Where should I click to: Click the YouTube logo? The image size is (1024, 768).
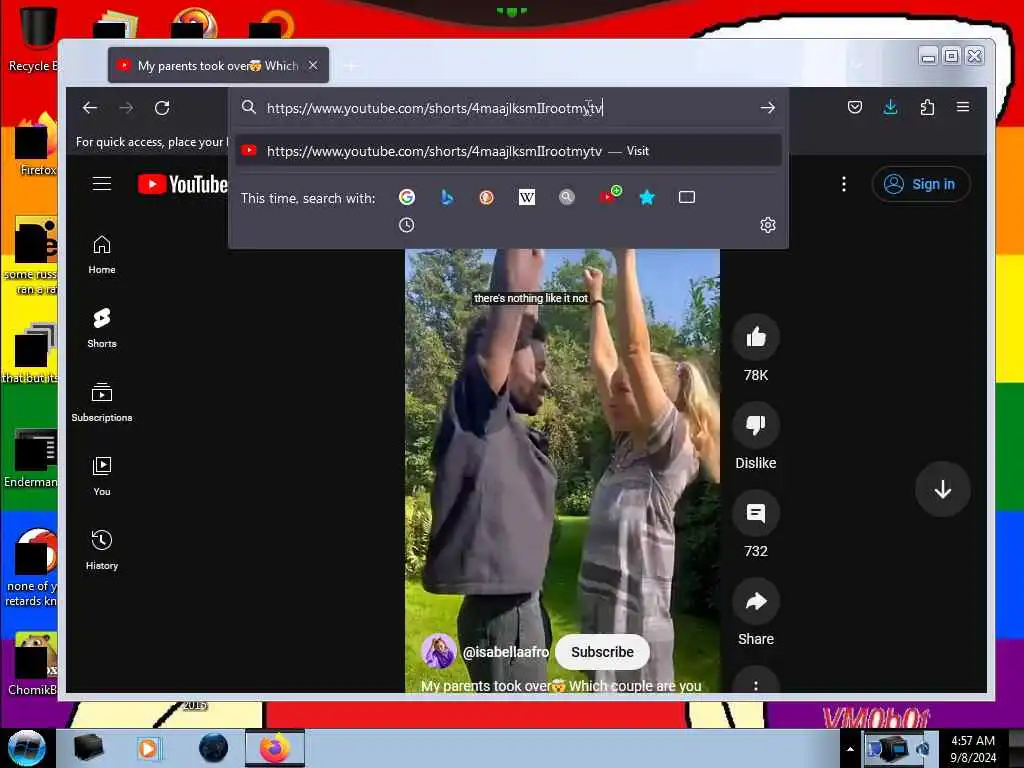(x=182, y=184)
